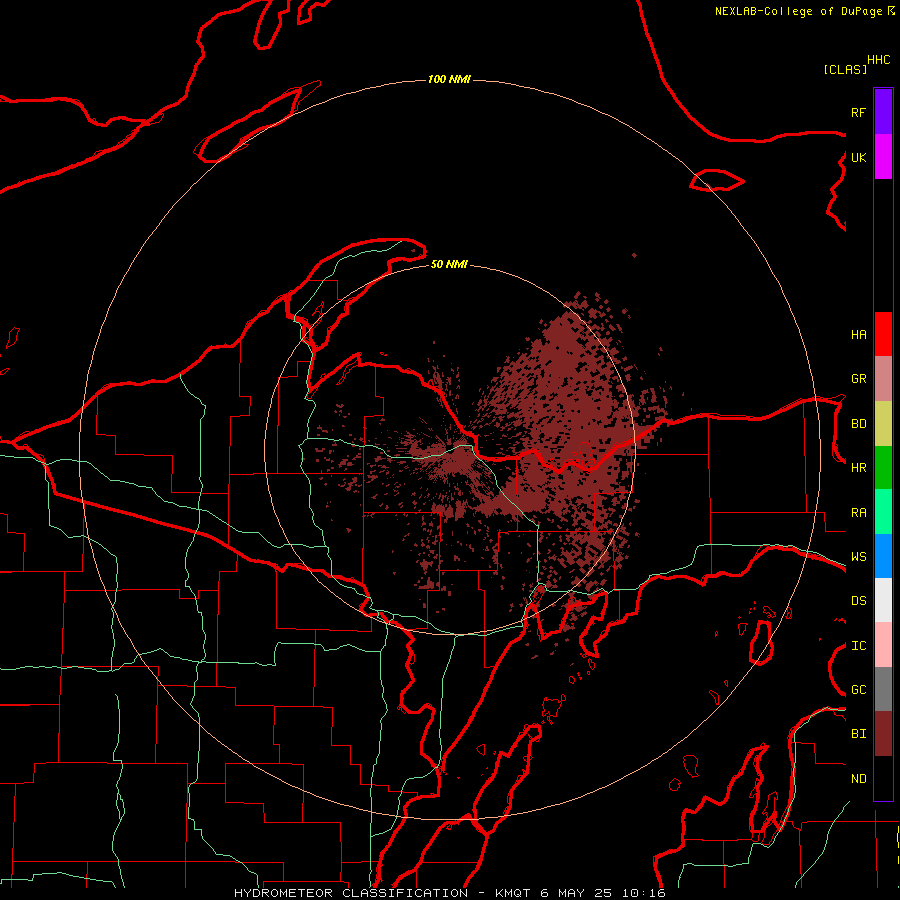Screen dimensions: 900x900
Task: Click the white DS legend swatch
Action: 883,600
